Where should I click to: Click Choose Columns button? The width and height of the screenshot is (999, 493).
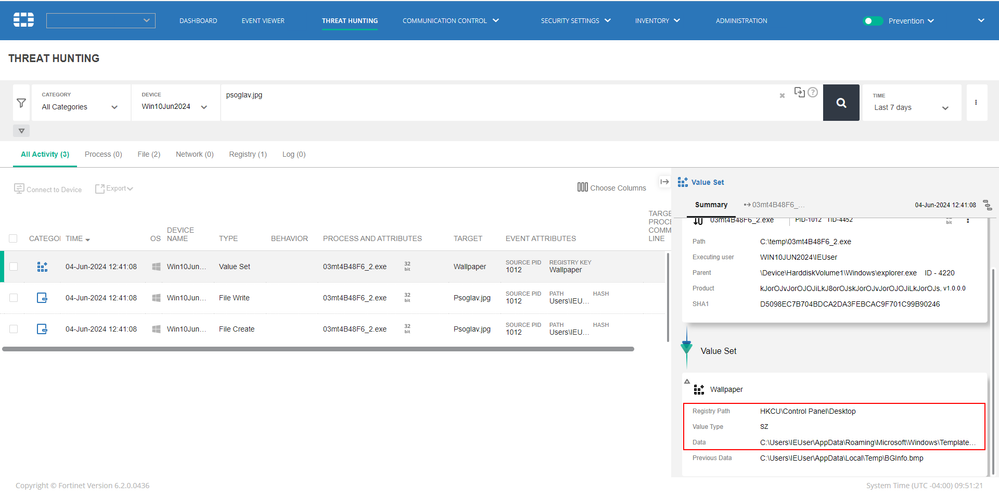(612, 188)
